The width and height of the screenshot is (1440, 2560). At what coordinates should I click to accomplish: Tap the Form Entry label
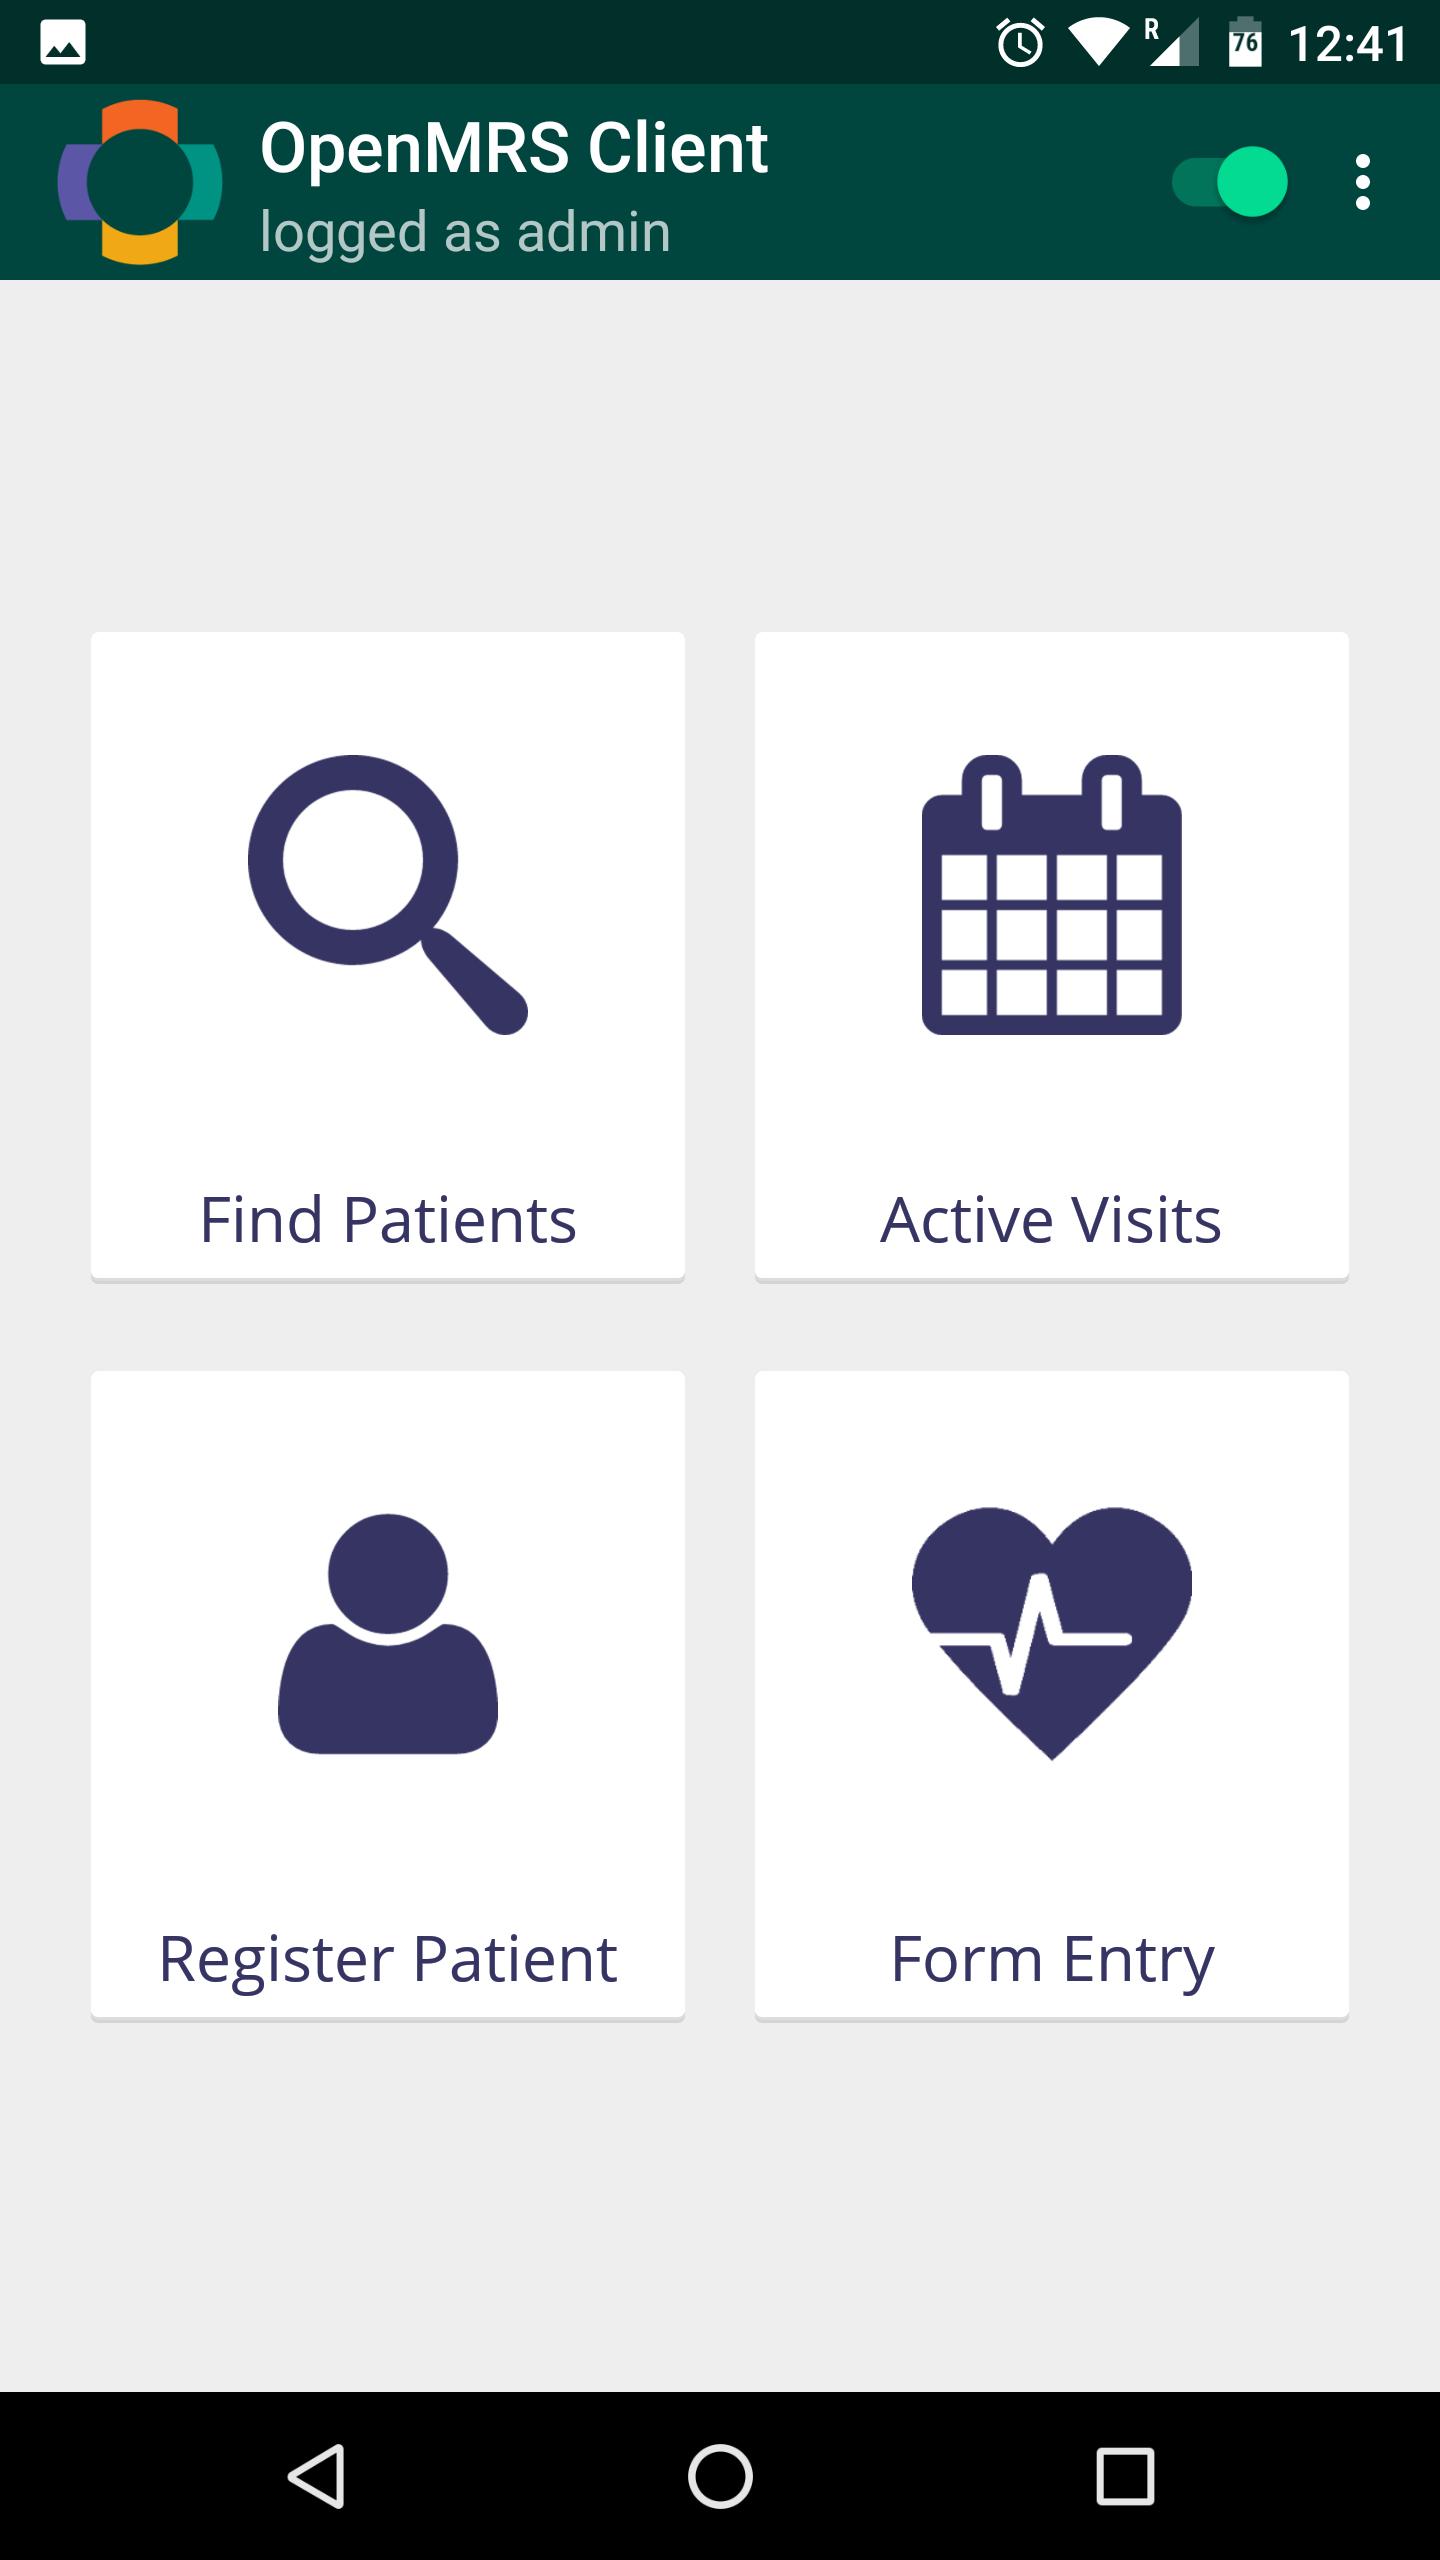pos(1051,1959)
